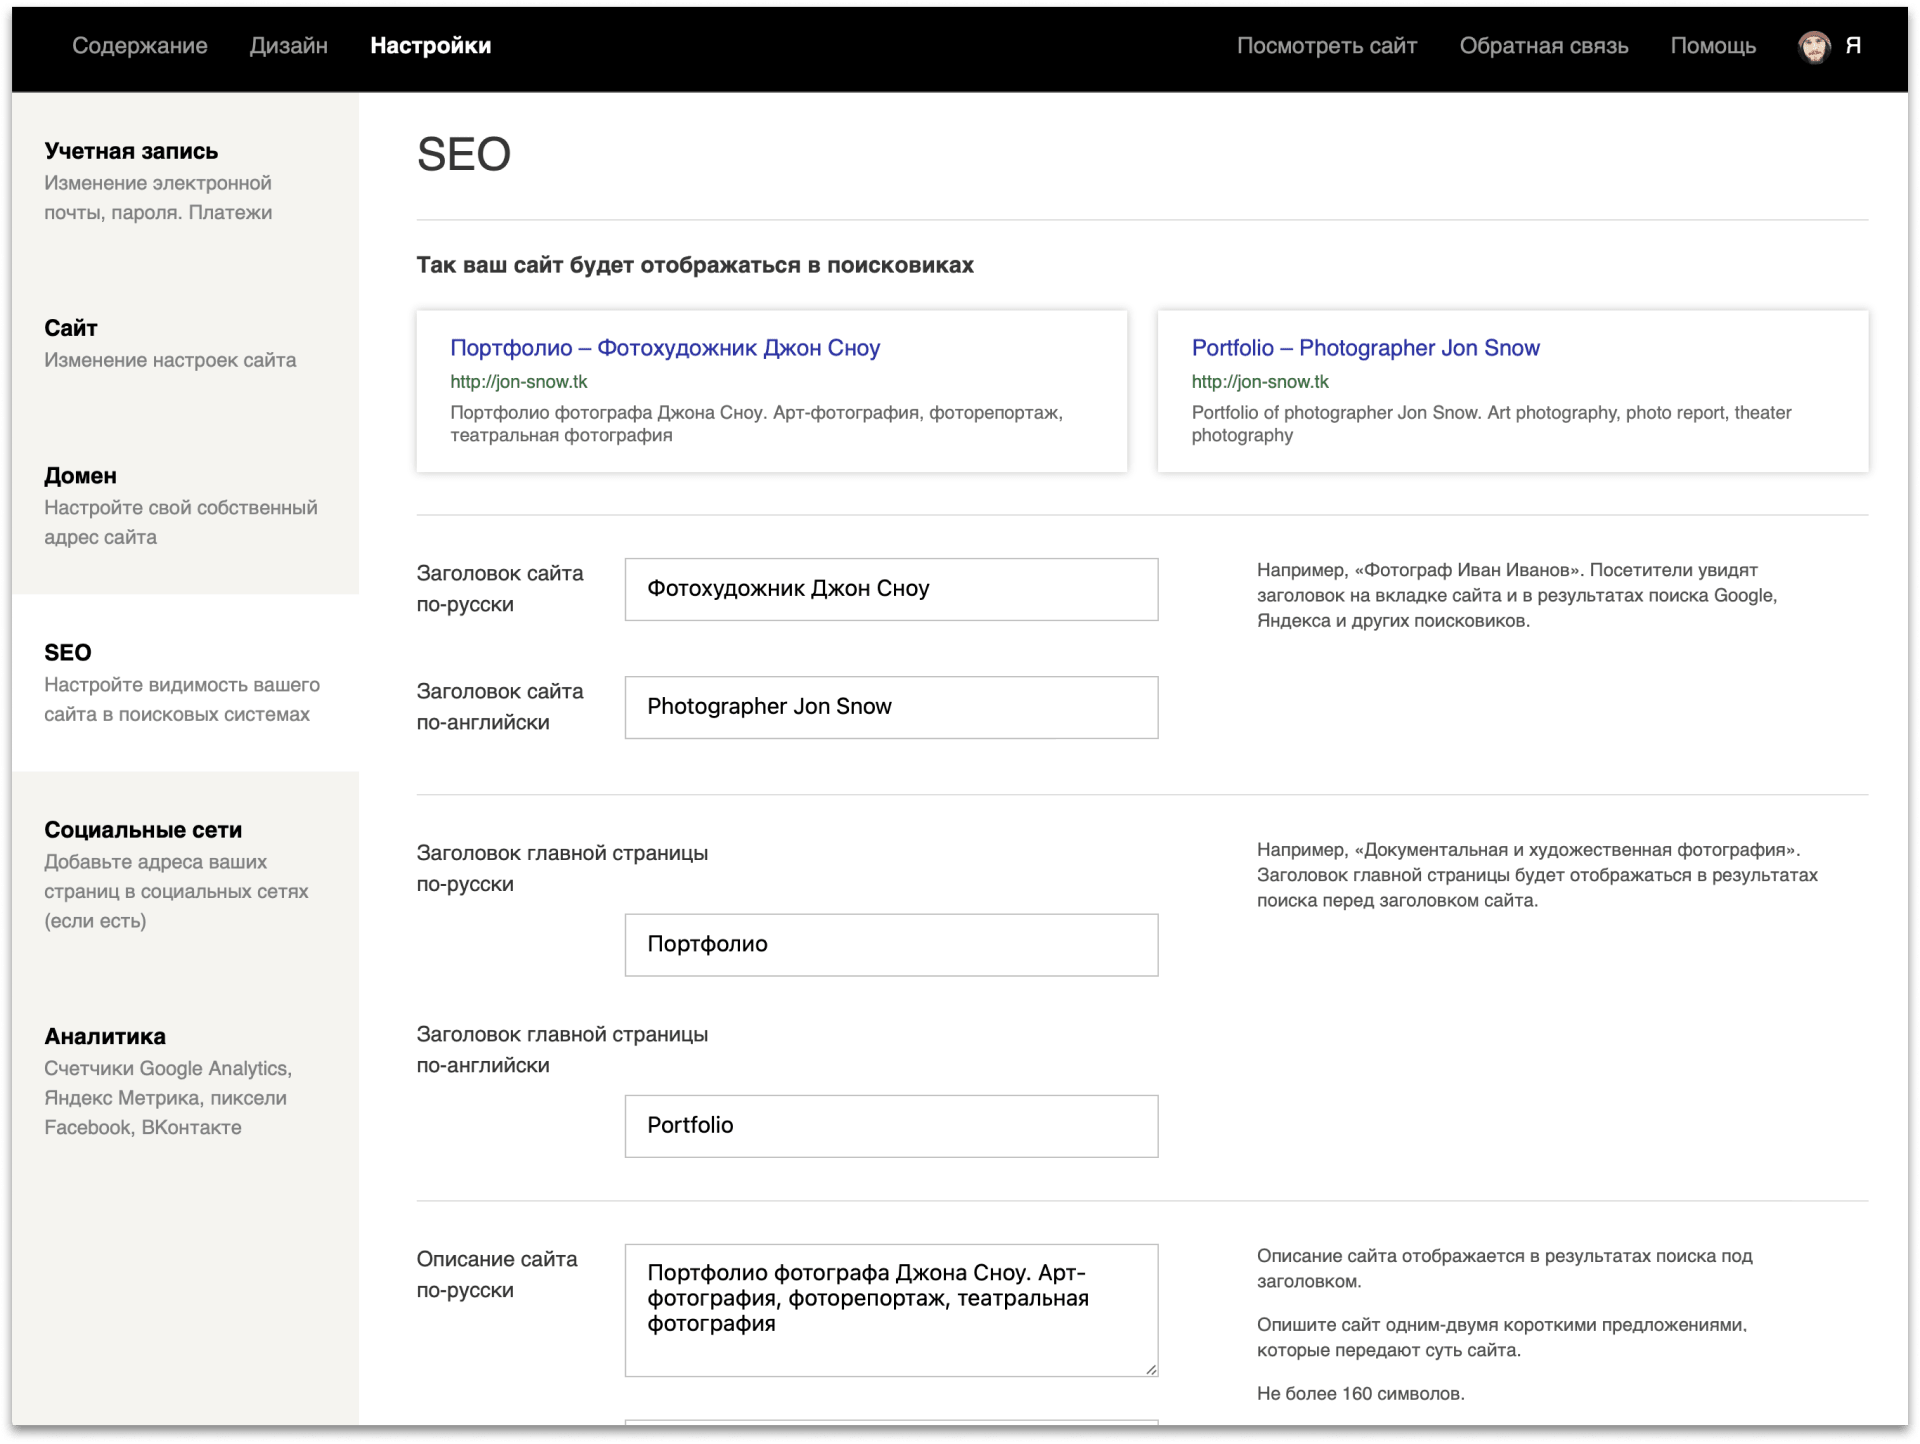Screen dimensions: 1920x1444
Task: Open Социальные сети section
Action: tap(143, 830)
